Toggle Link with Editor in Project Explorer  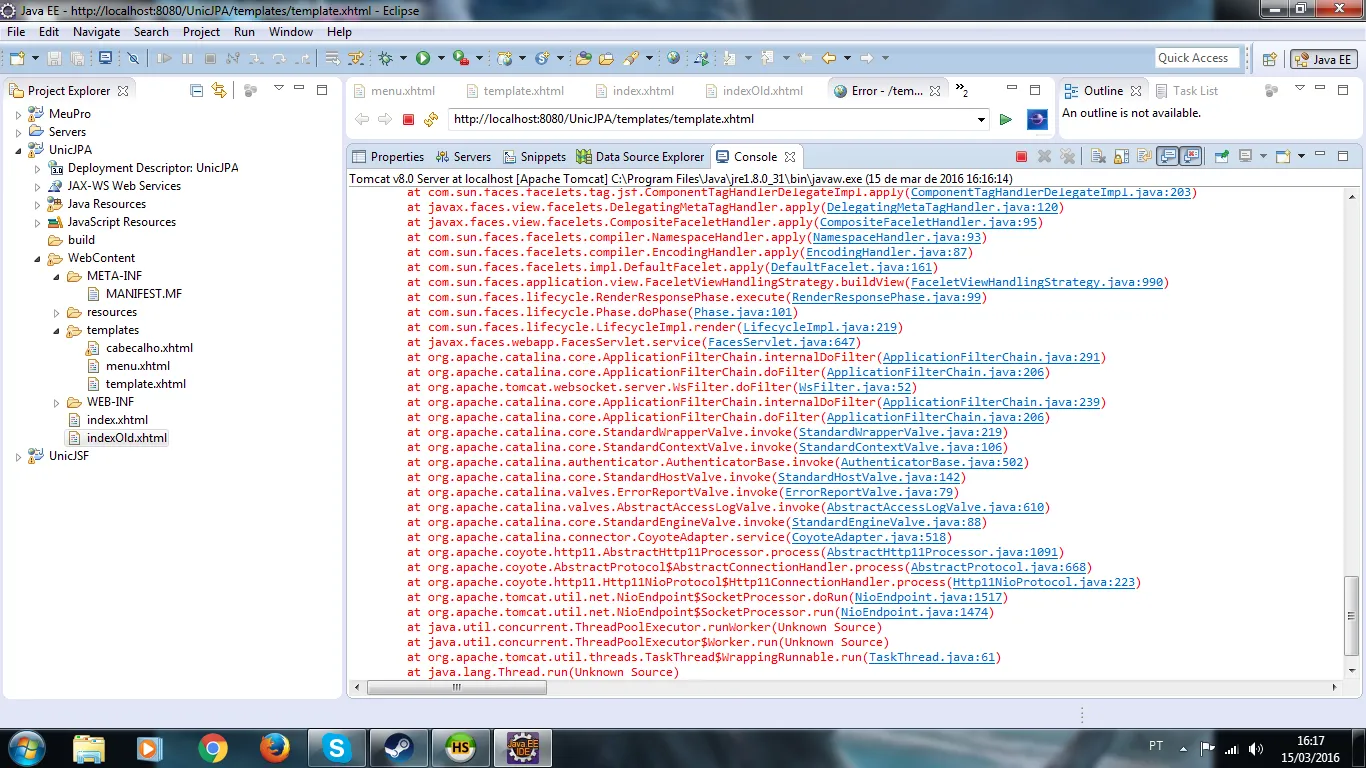pyautogui.click(x=219, y=91)
